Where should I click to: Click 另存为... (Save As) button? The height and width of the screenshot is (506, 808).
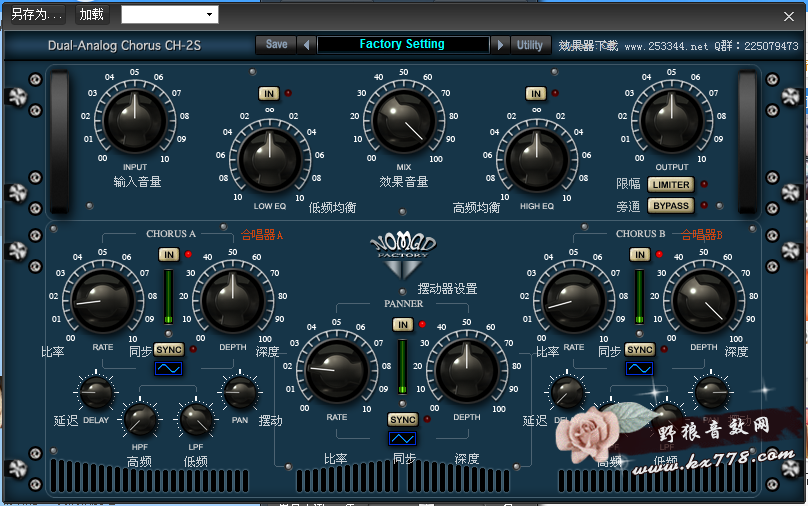[x=38, y=14]
